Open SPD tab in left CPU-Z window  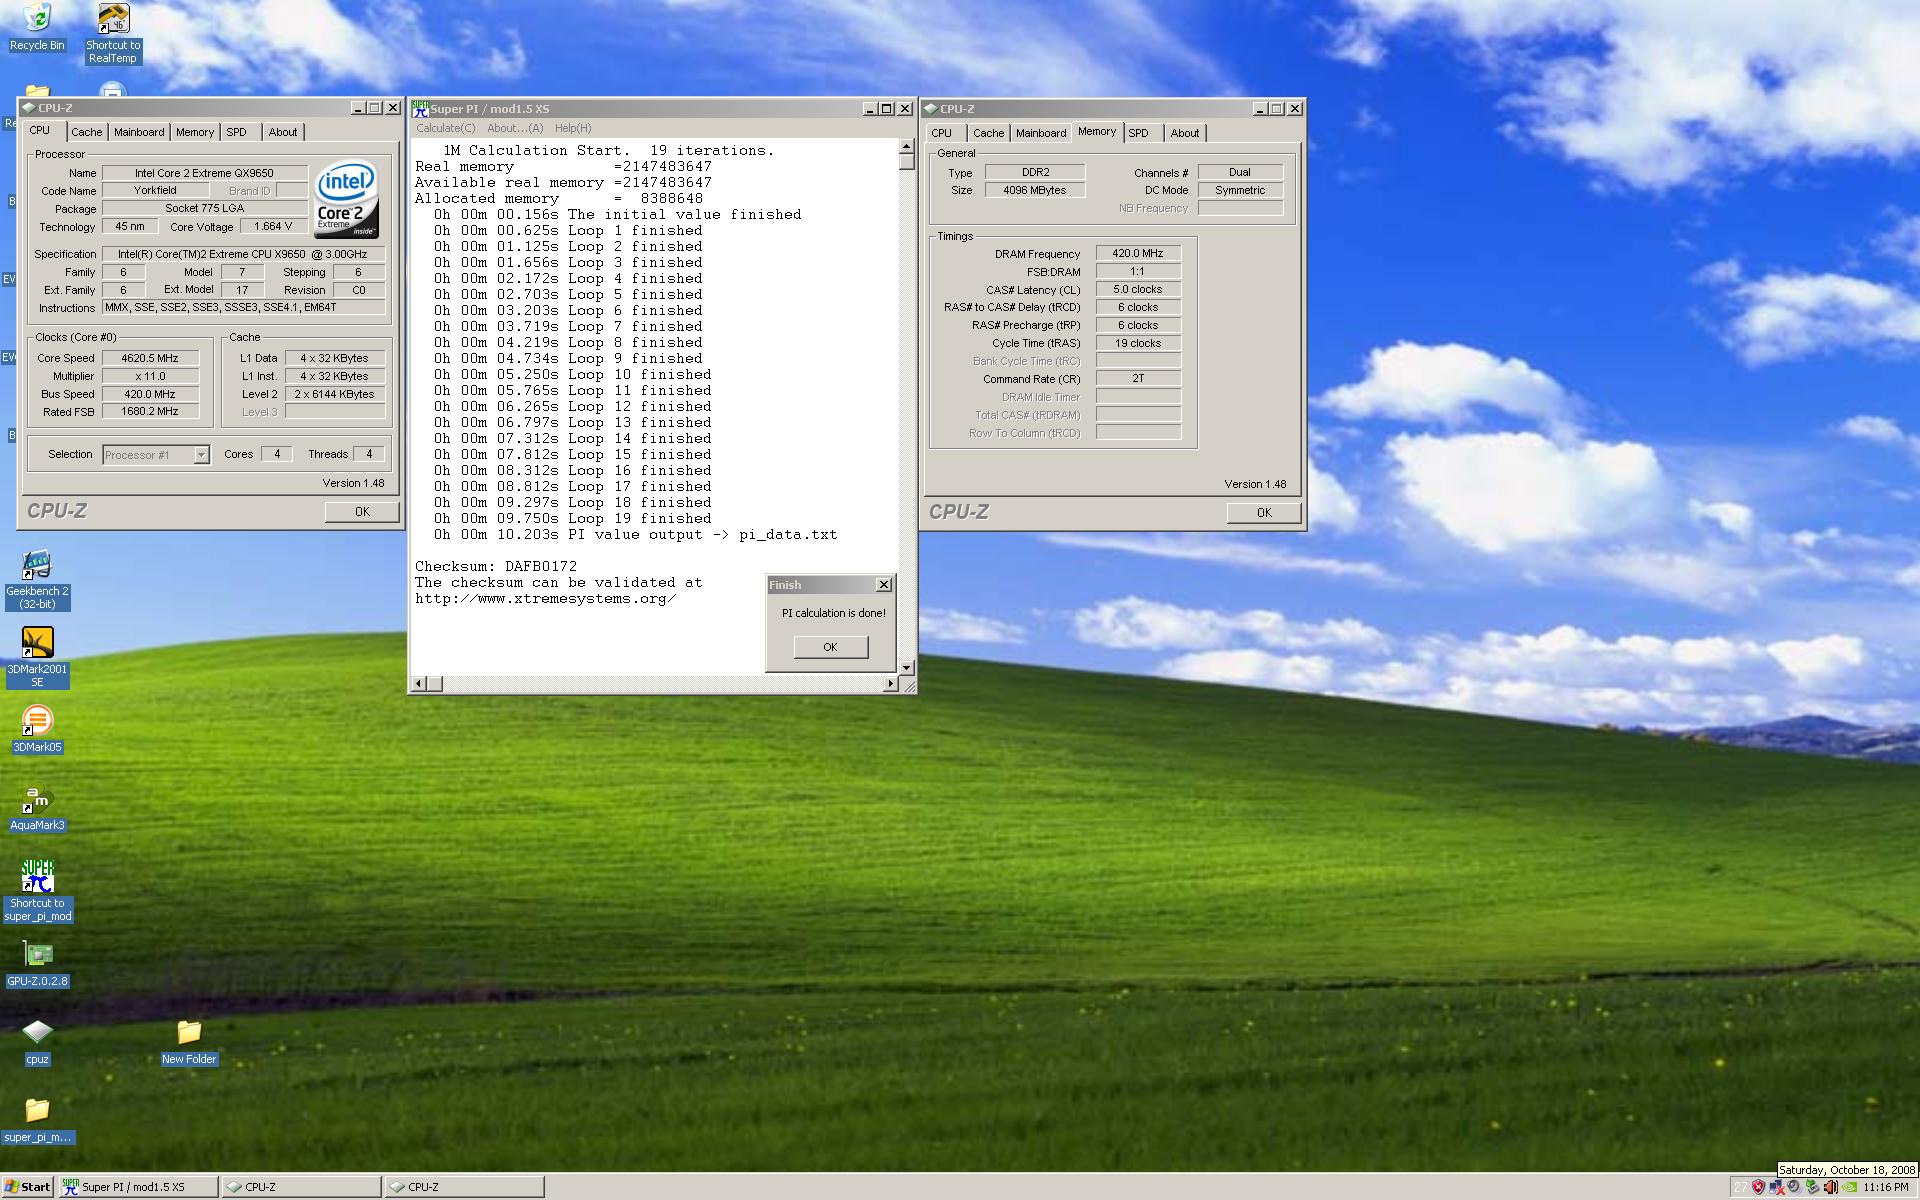point(236,132)
